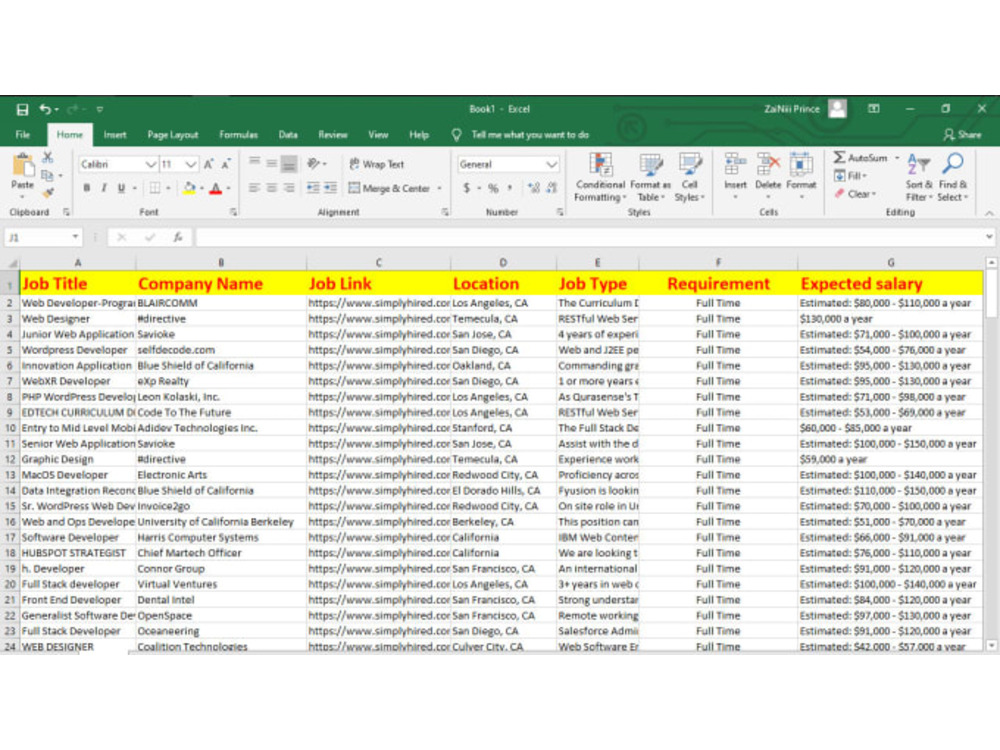1000x750 pixels.
Task: Click the Insert Function fx icon
Action: coord(178,237)
